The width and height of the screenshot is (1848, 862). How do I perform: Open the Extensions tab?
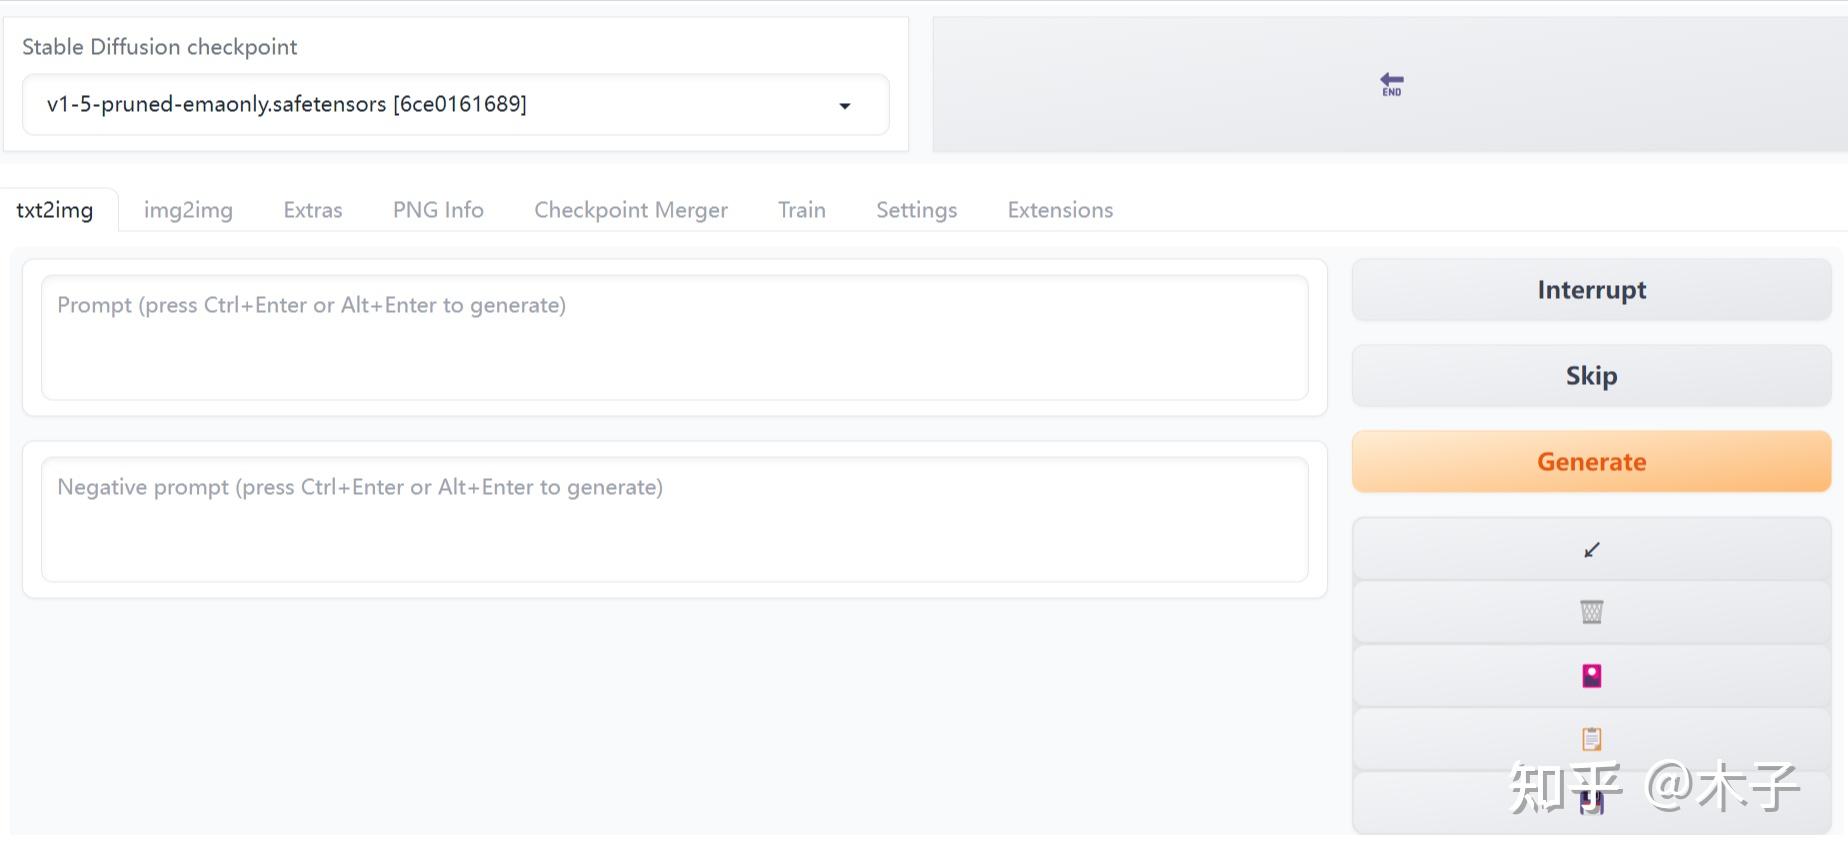click(x=1060, y=210)
